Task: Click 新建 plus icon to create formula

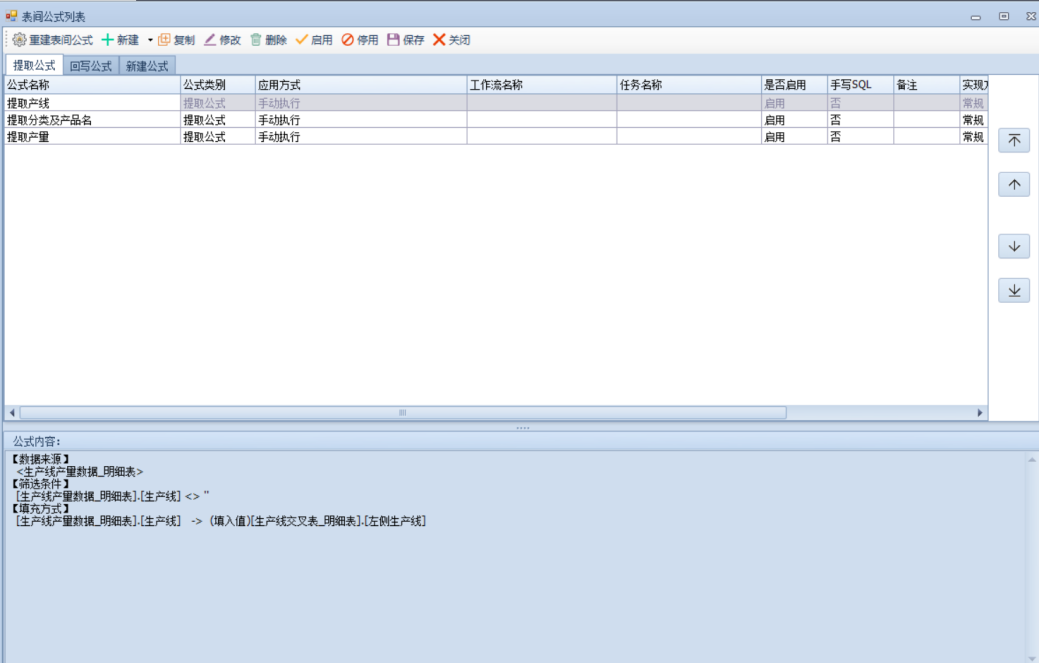Action: (x=108, y=40)
